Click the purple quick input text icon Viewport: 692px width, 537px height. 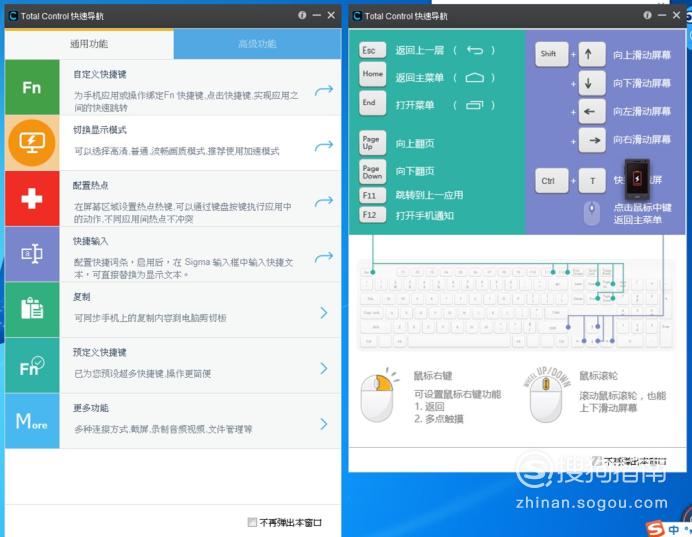pos(32,254)
